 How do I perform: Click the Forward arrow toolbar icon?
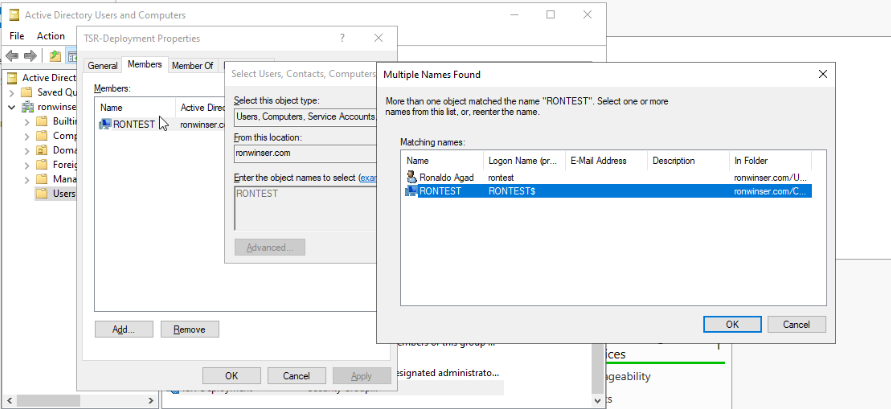coord(30,55)
